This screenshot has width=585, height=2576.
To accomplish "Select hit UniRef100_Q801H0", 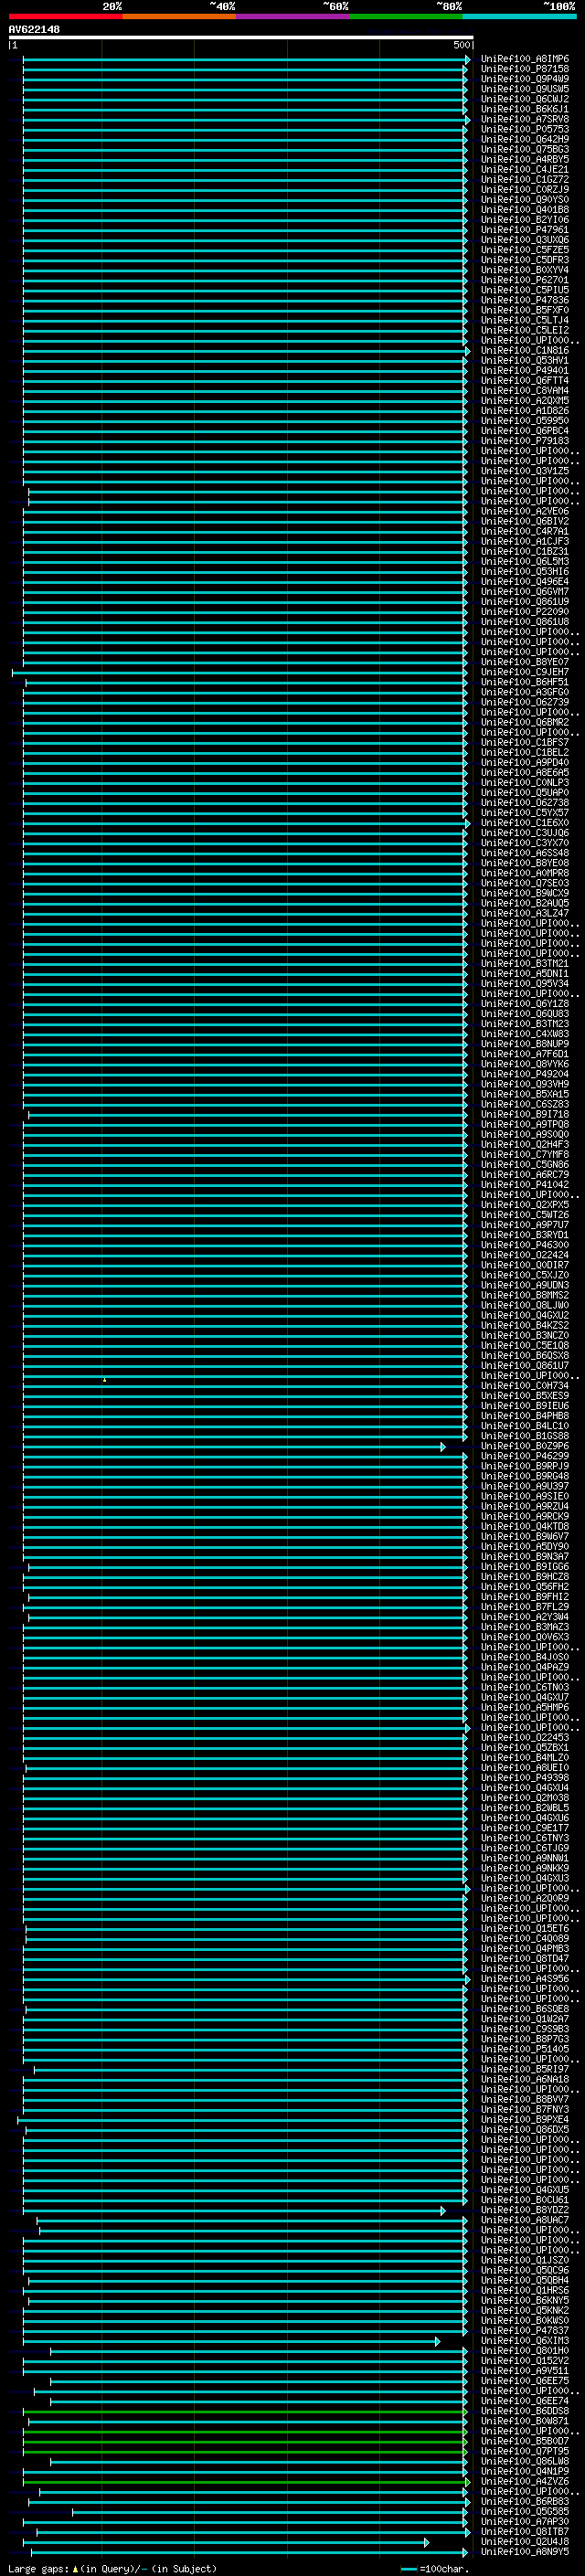I will 524,2350.
